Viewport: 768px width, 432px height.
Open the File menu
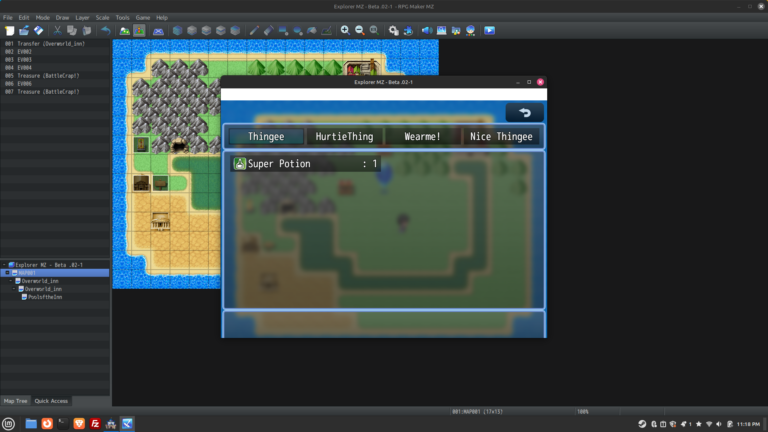click(x=8, y=18)
